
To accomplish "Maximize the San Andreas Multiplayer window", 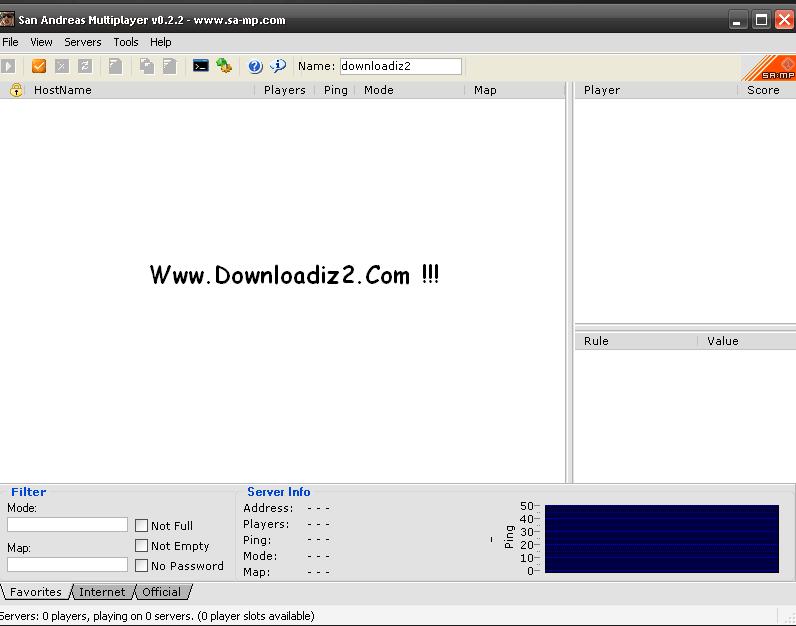I will click(x=761, y=20).
